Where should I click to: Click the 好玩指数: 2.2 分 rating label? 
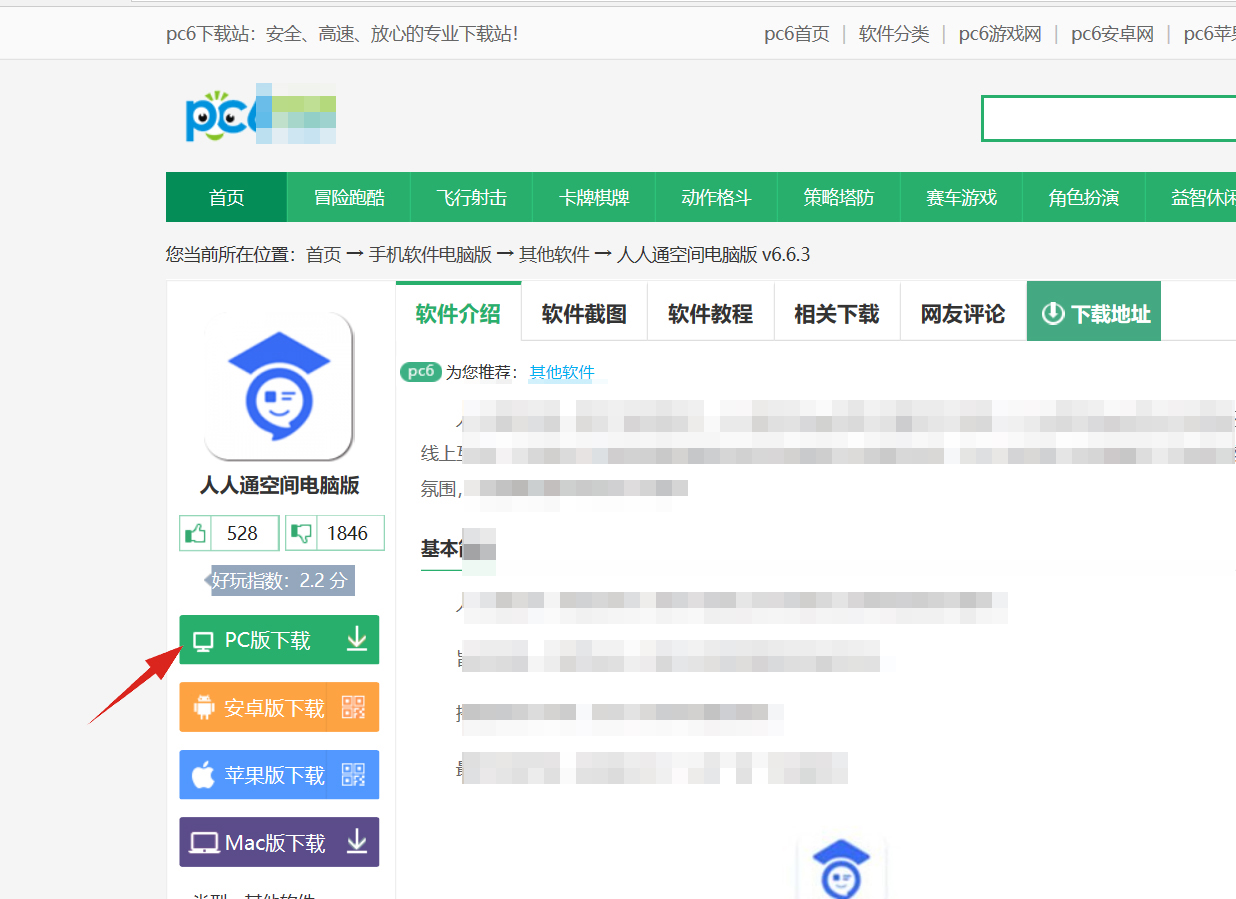click(x=279, y=580)
